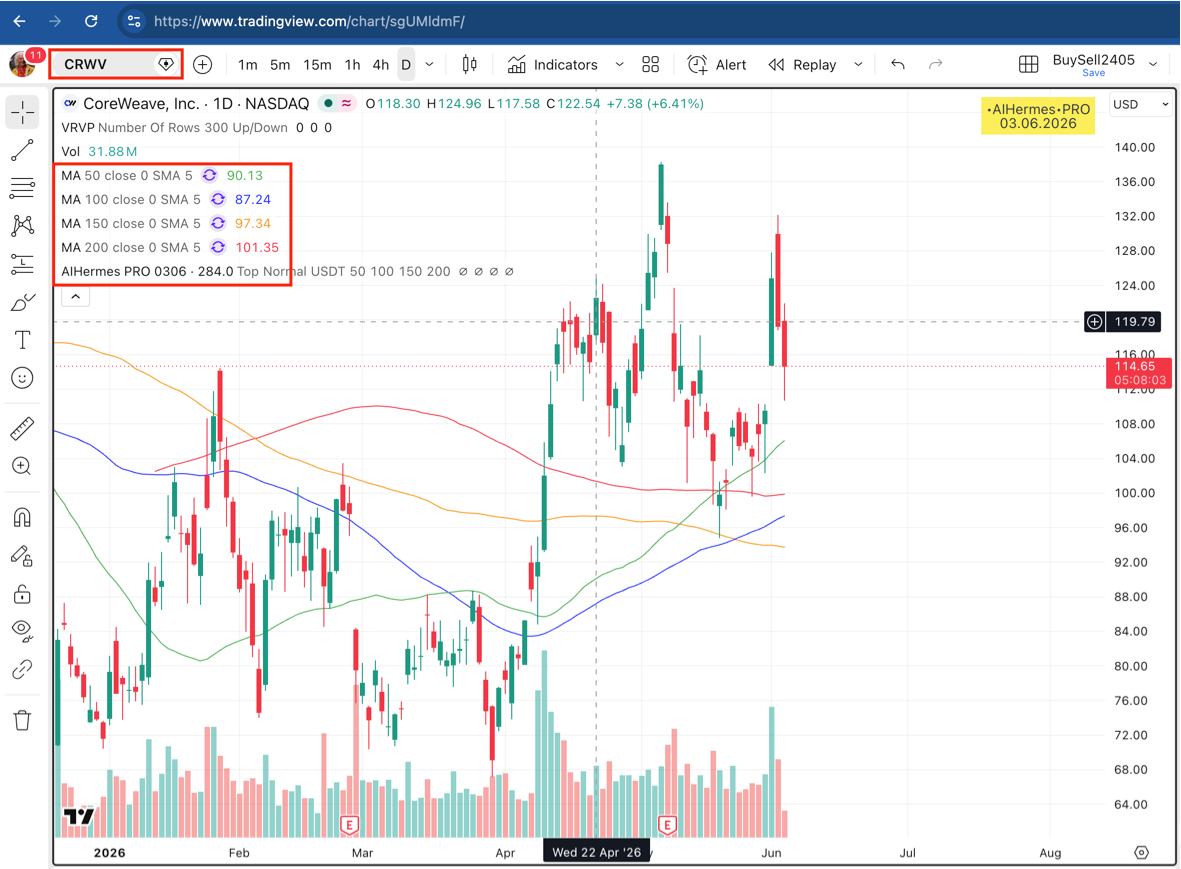
Task: Expand the timeframe interval dropdown
Action: pyautogui.click(x=429, y=65)
